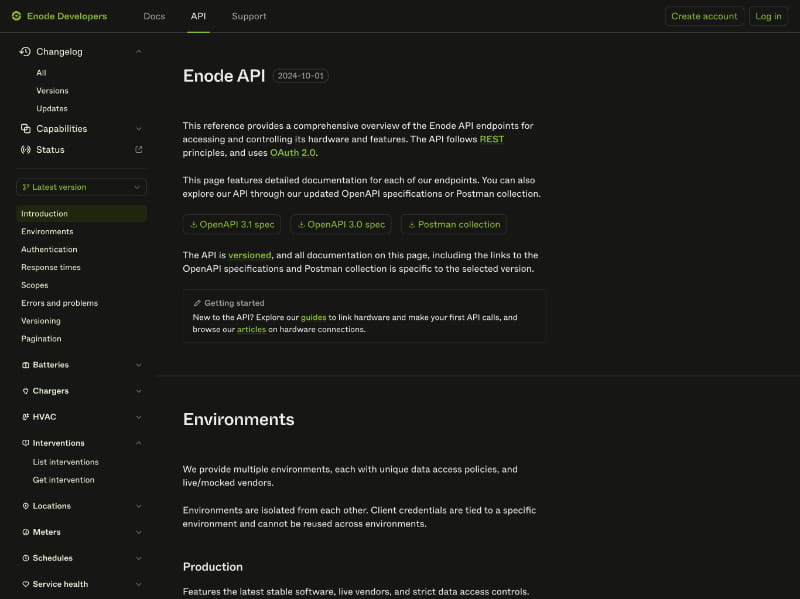Click the Production subheading
Viewport: 800px width, 599px height.
[x=213, y=567]
